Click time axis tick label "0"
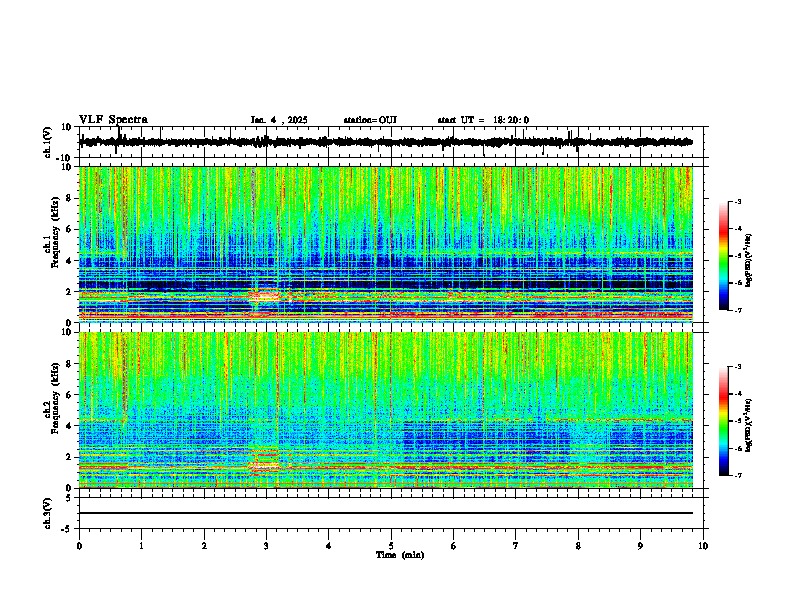This screenshot has width=792, height=612. [x=79, y=546]
